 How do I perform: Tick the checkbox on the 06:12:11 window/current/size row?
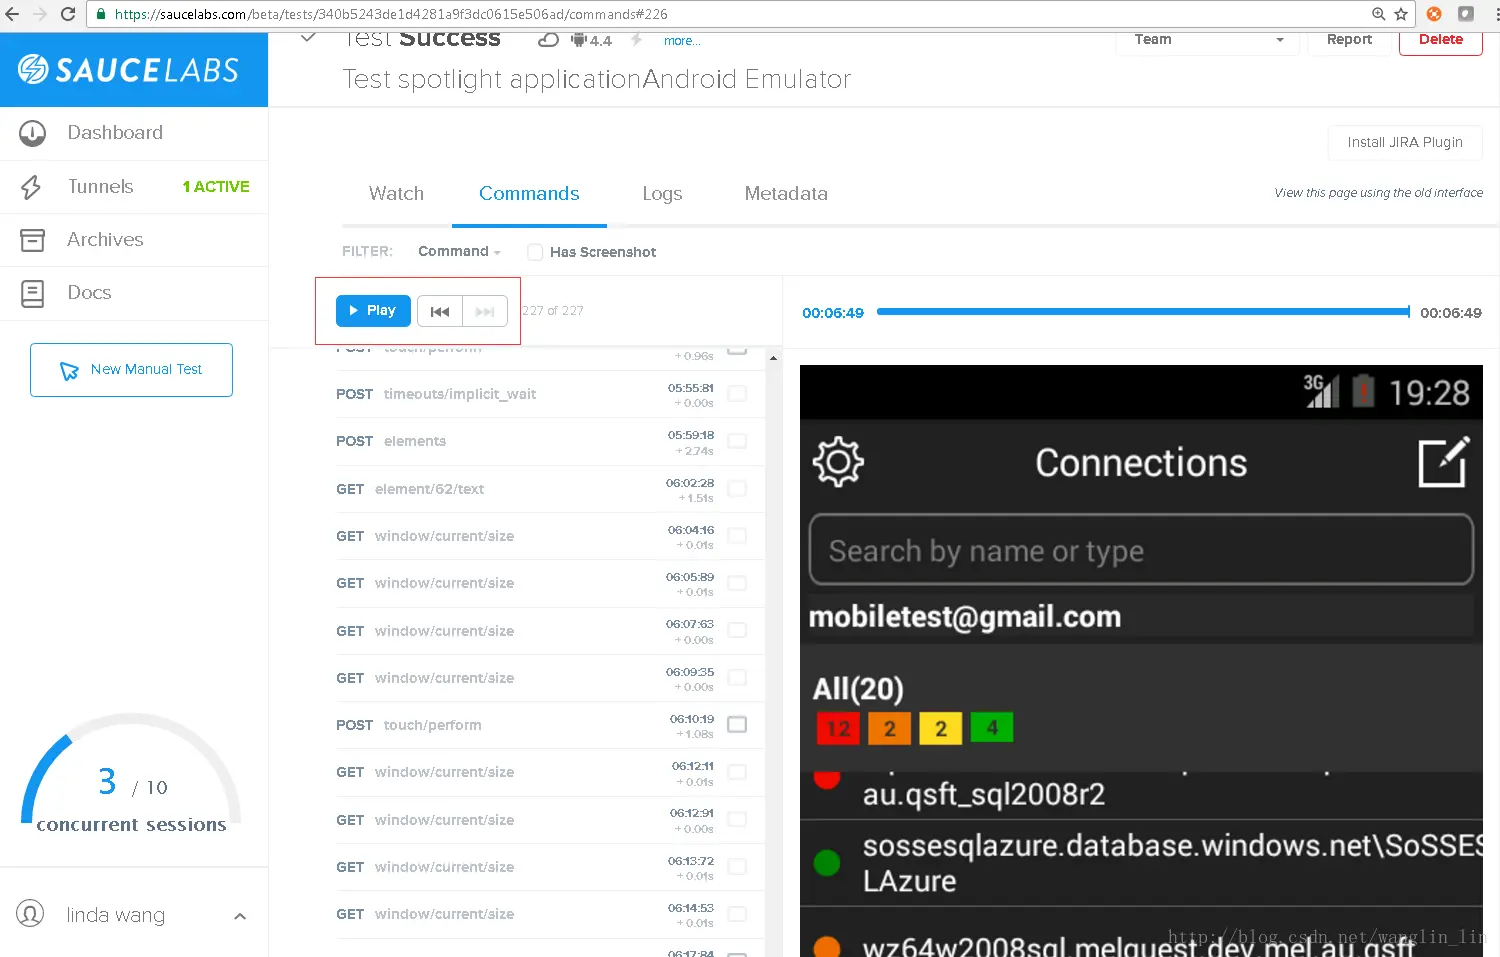click(x=737, y=772)
